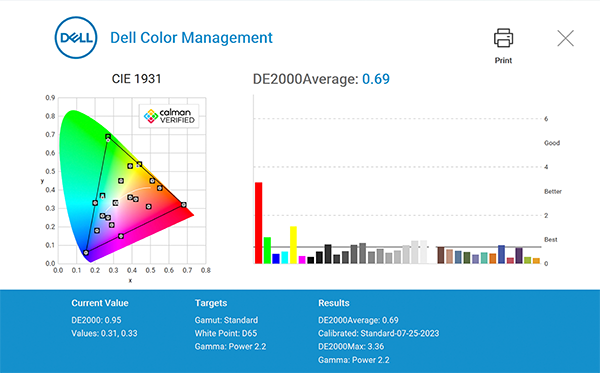This screenshot has width=600, height=373.
Task: Select the bright green bar
Action: click(267, 251)
